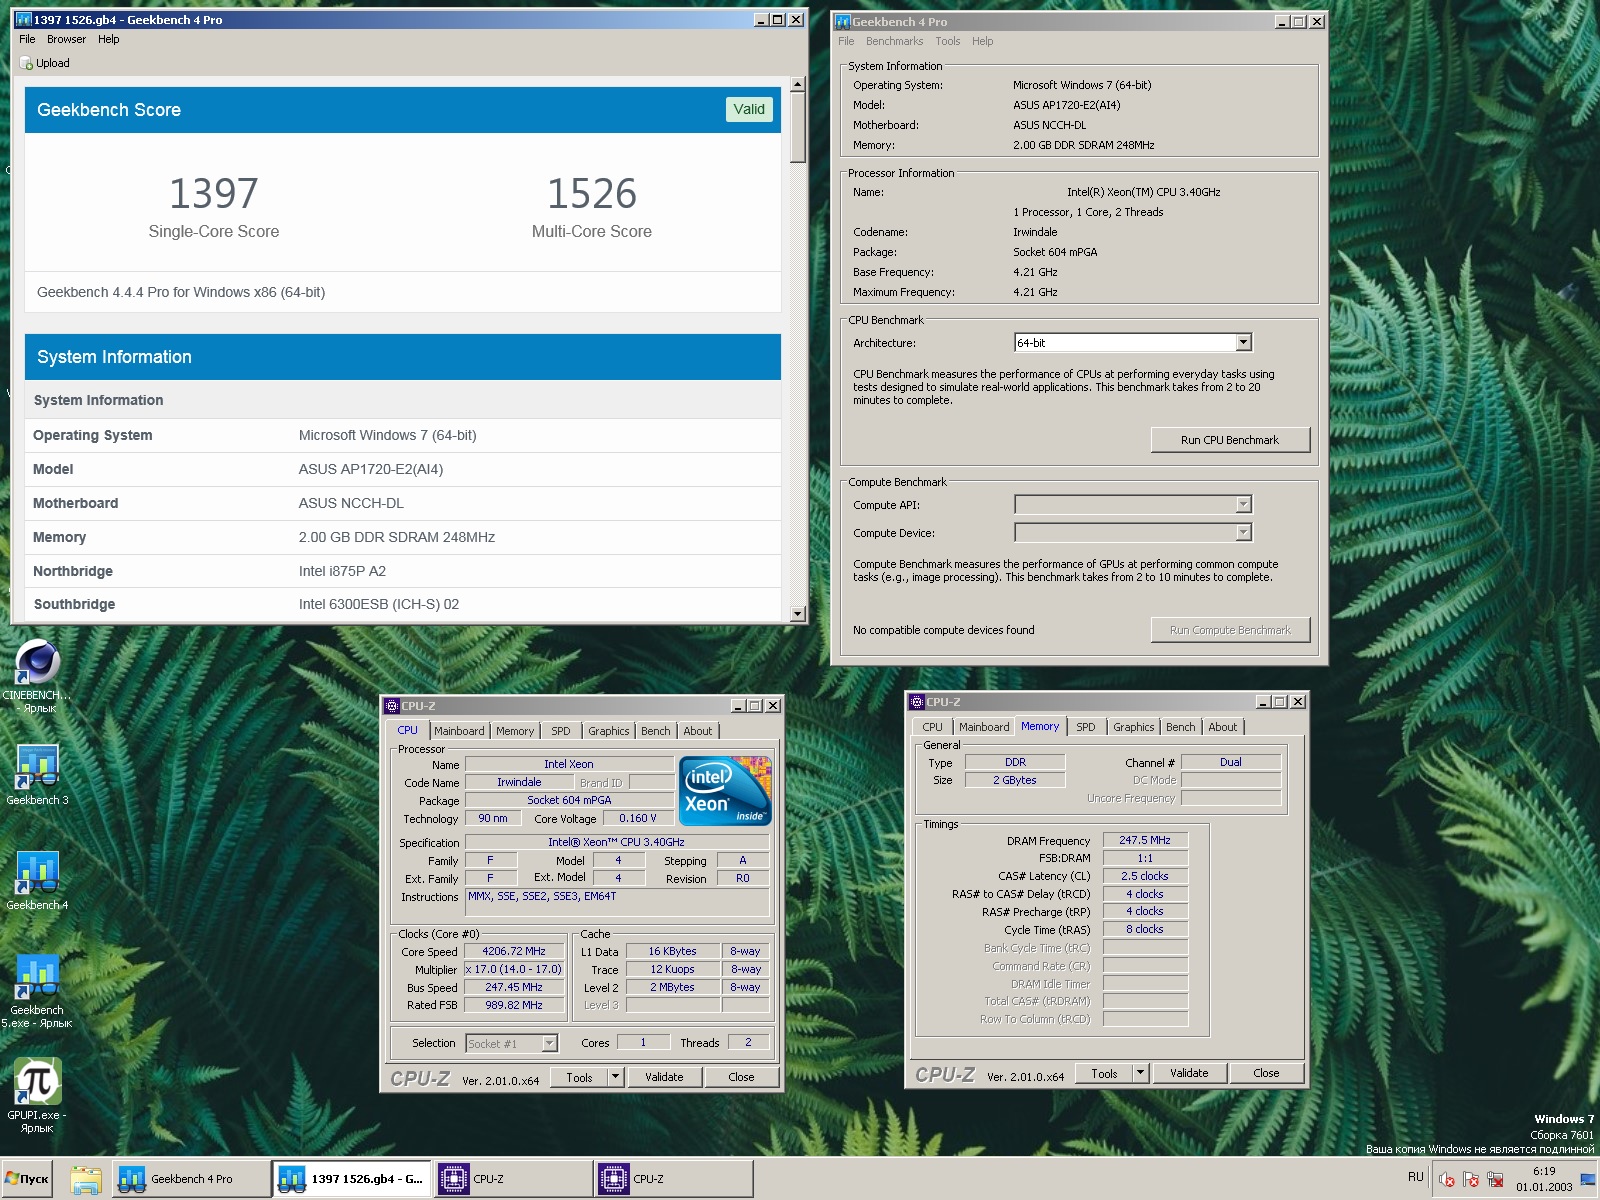1600x1200 pixels.
Task: Open Geekbench 3 desktop icon
Action: pos(38,768)
